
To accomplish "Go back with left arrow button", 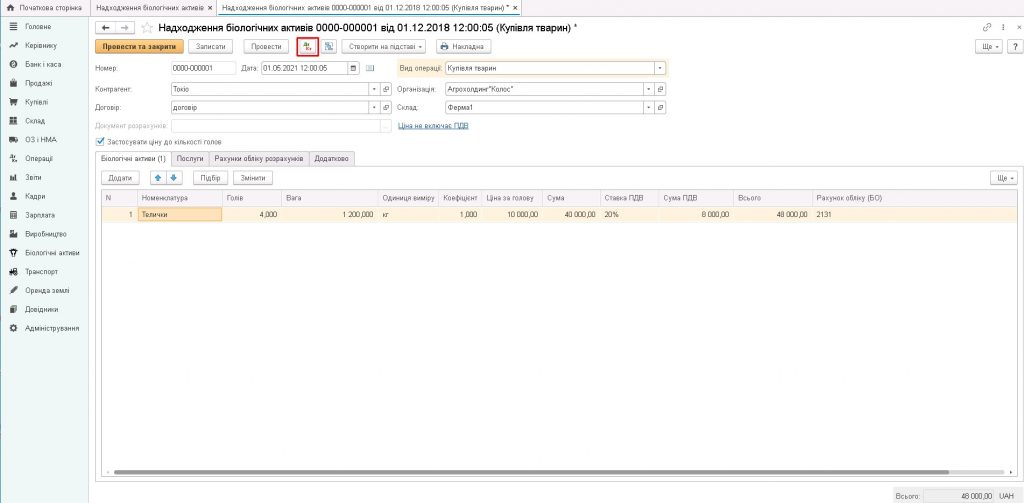I will coord(105,27).
